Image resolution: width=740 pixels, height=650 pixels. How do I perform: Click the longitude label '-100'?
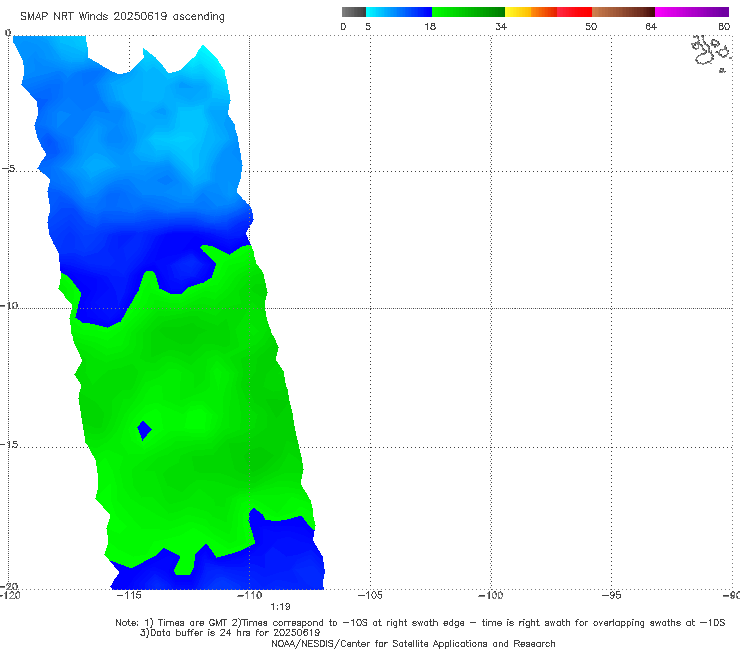[491, 595]
